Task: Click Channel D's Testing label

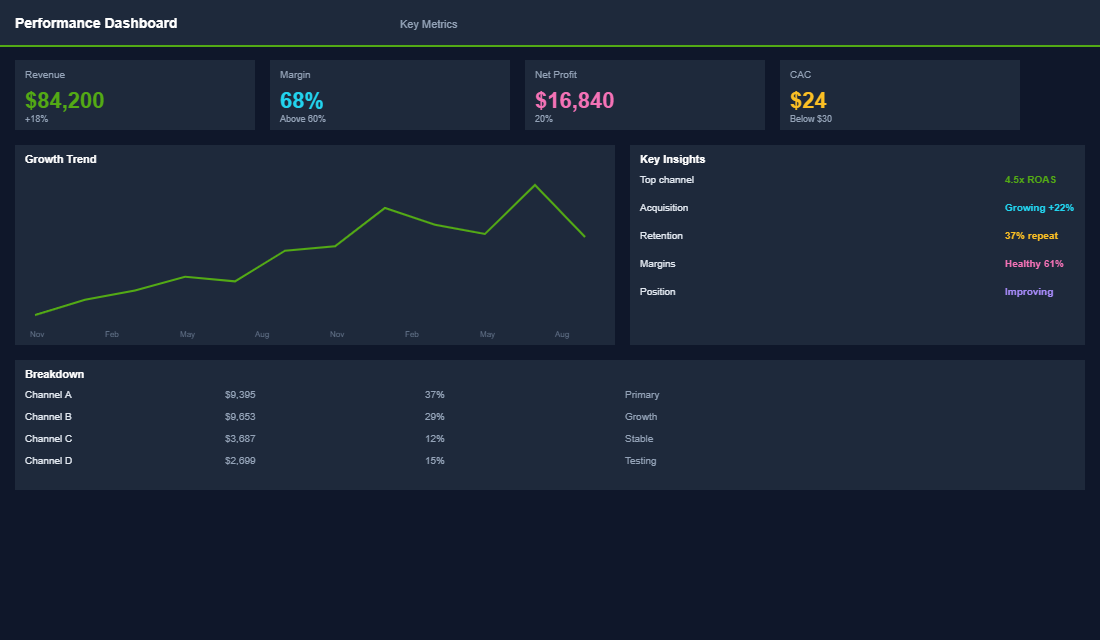Action: coord(640,460)
